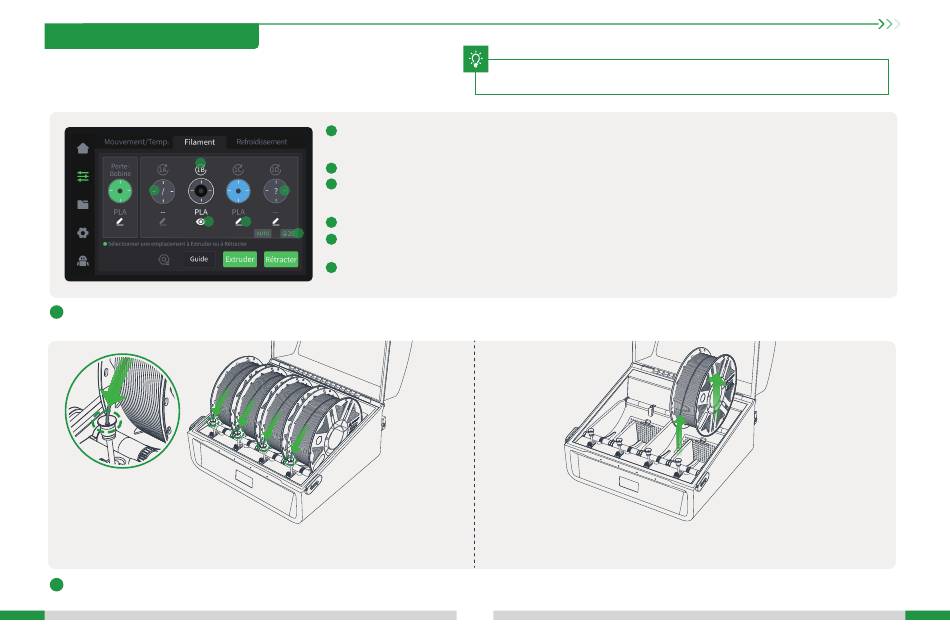Image resolution: width=950 pixels, height=633 pixels.
Task: Edit slot 1A filament with pencil icon
Action: click(162, 222)
